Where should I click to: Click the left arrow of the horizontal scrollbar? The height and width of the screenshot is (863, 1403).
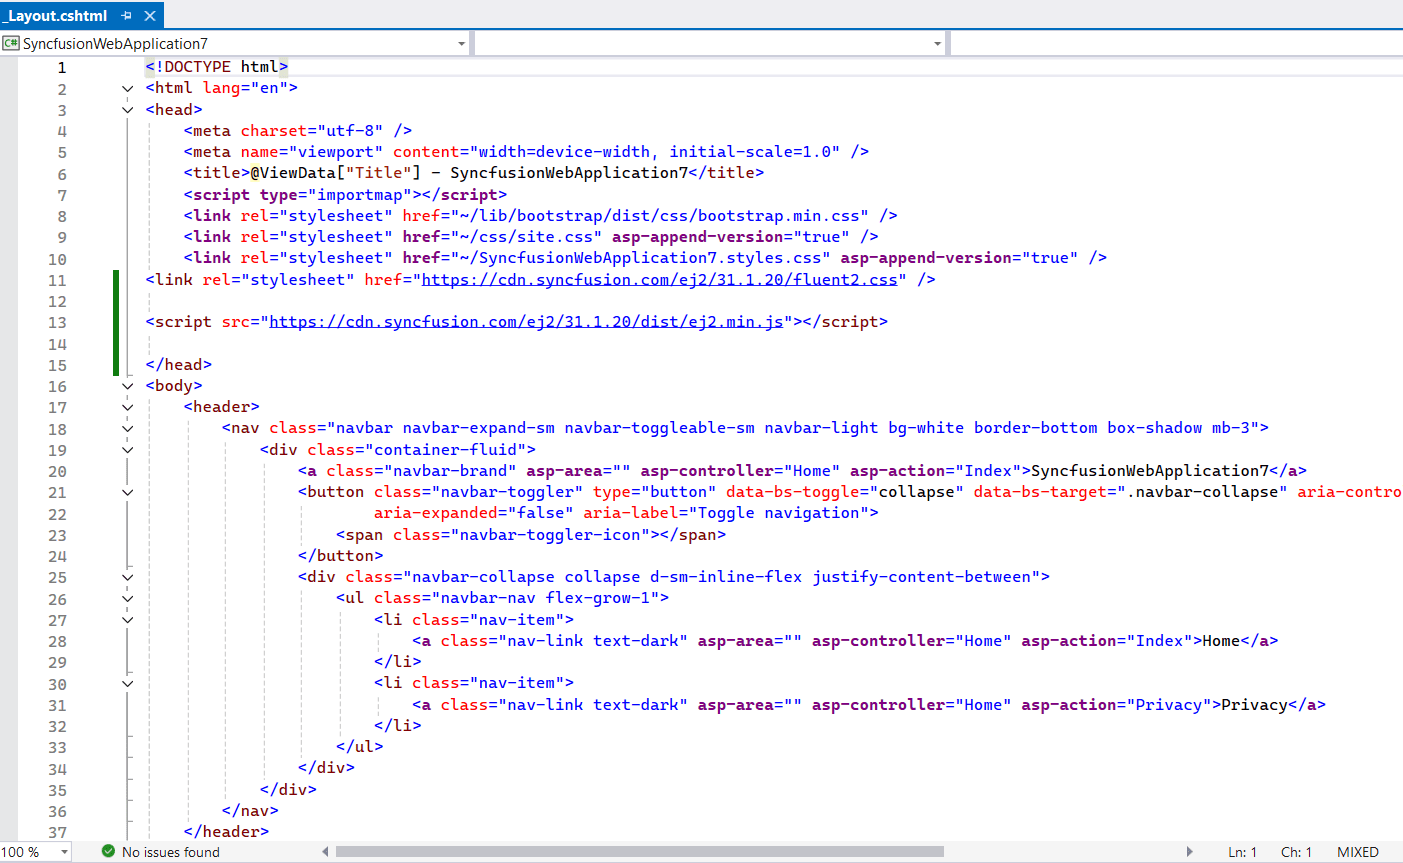pyautogui.click(x=324, y=851)
